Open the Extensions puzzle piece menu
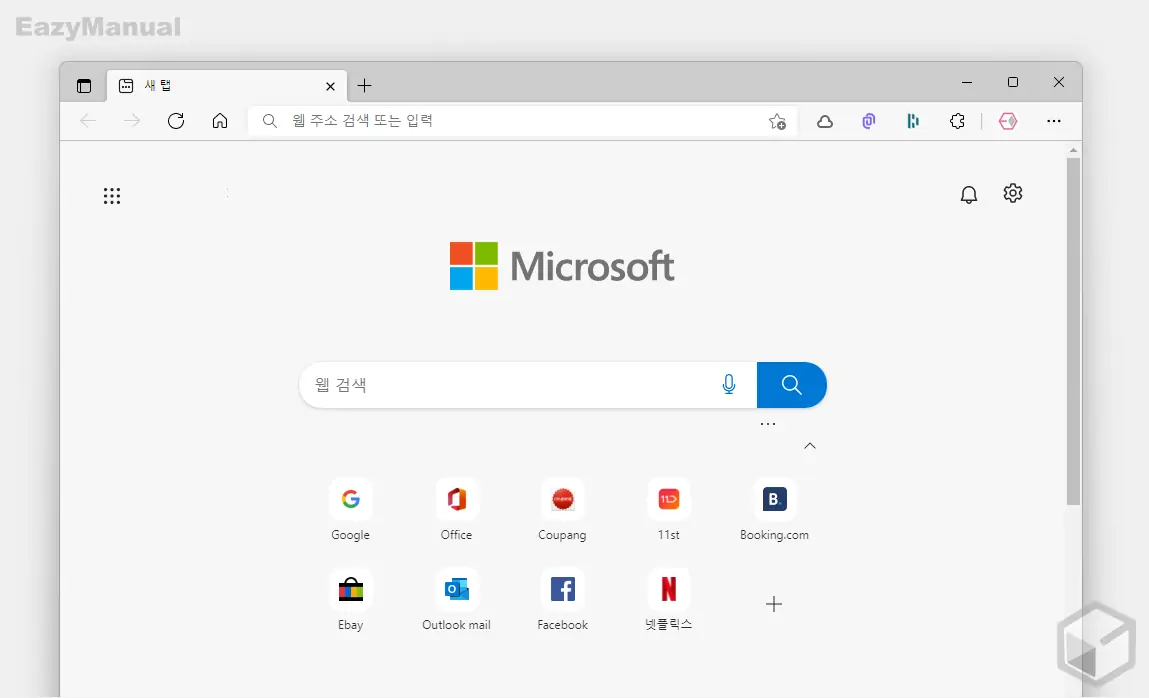The image size is (1149, 698). pos(957,122)
